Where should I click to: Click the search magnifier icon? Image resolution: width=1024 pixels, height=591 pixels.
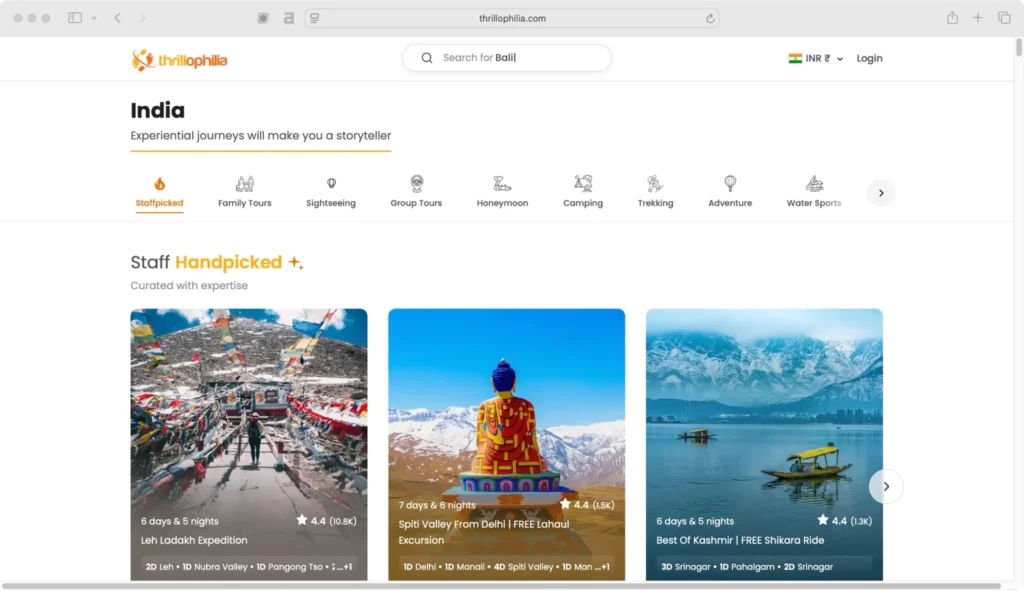(426, 57)
